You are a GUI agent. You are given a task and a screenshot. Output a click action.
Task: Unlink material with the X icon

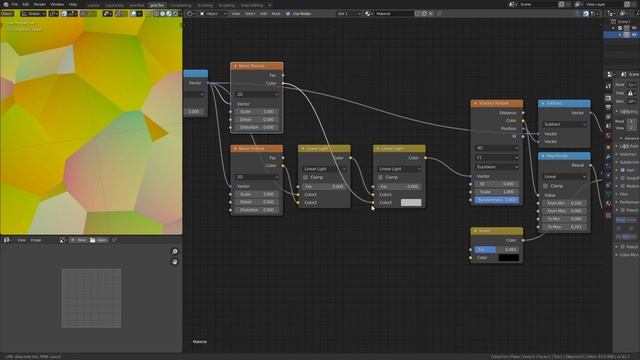coord(431,13)
